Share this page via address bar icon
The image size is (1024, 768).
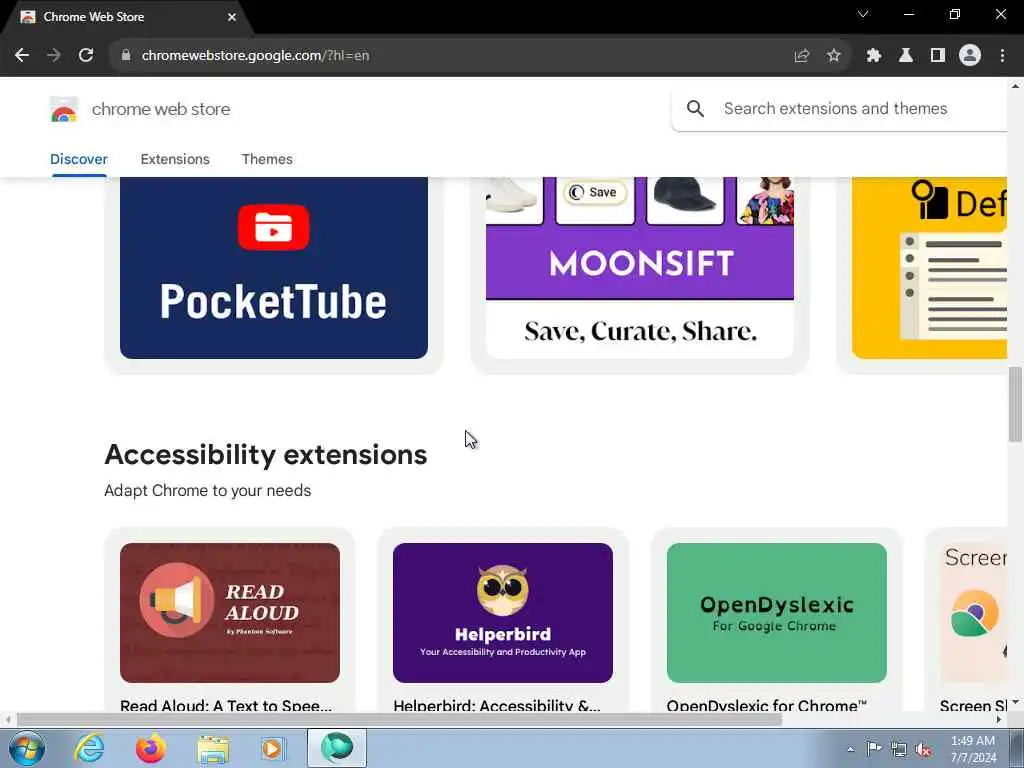pos(801,56)
